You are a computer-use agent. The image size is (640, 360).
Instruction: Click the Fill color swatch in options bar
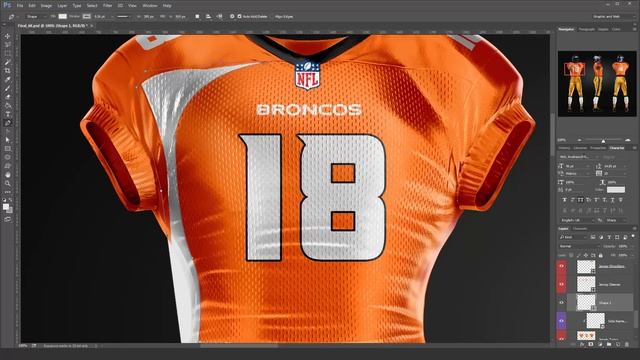(62, 17)
